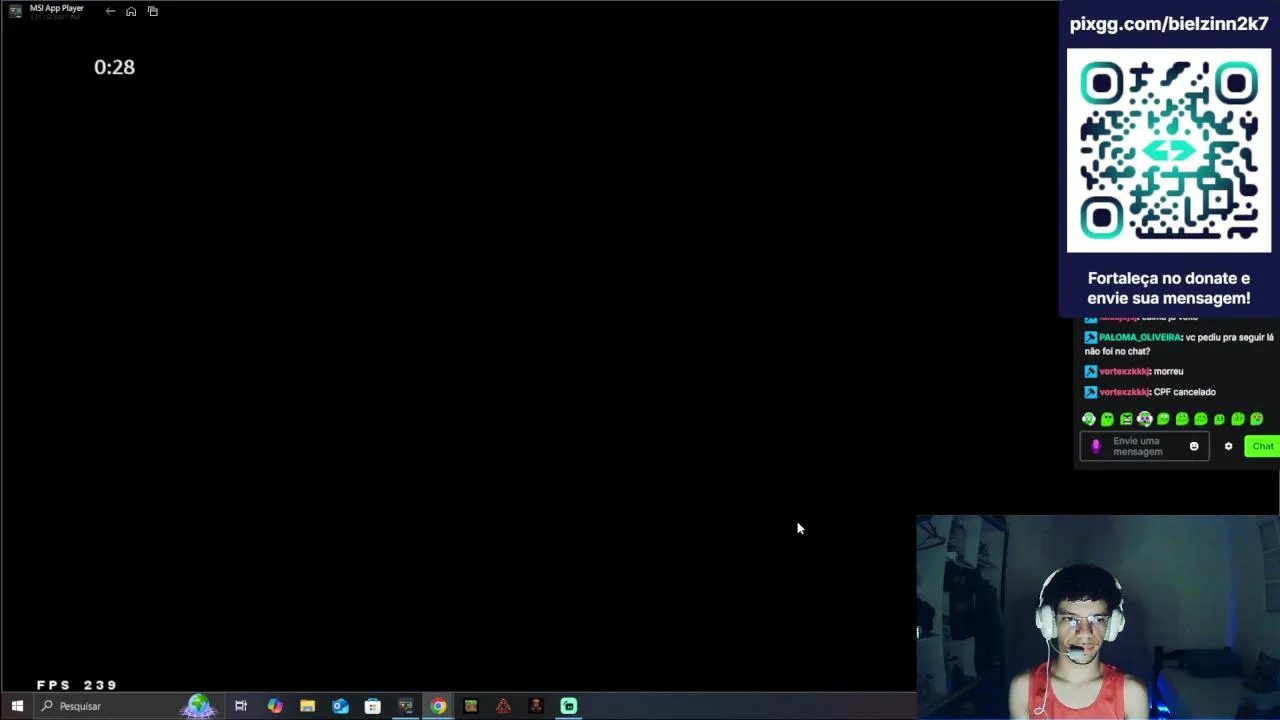This screenshot has width=1280, height=720.
Task: Click moderator badge beside PALOMA_OLIVEIRA
Action: click(1091, 337)
